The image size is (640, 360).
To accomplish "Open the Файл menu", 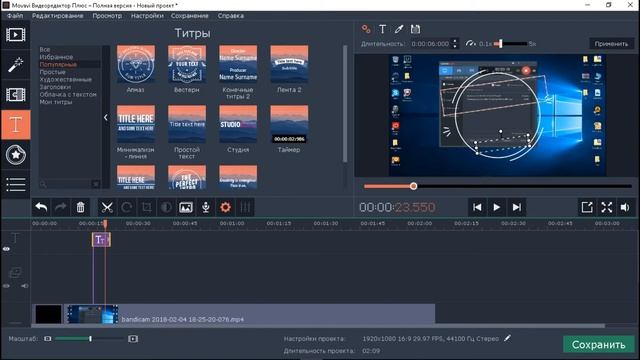I will tap(15, 16).
